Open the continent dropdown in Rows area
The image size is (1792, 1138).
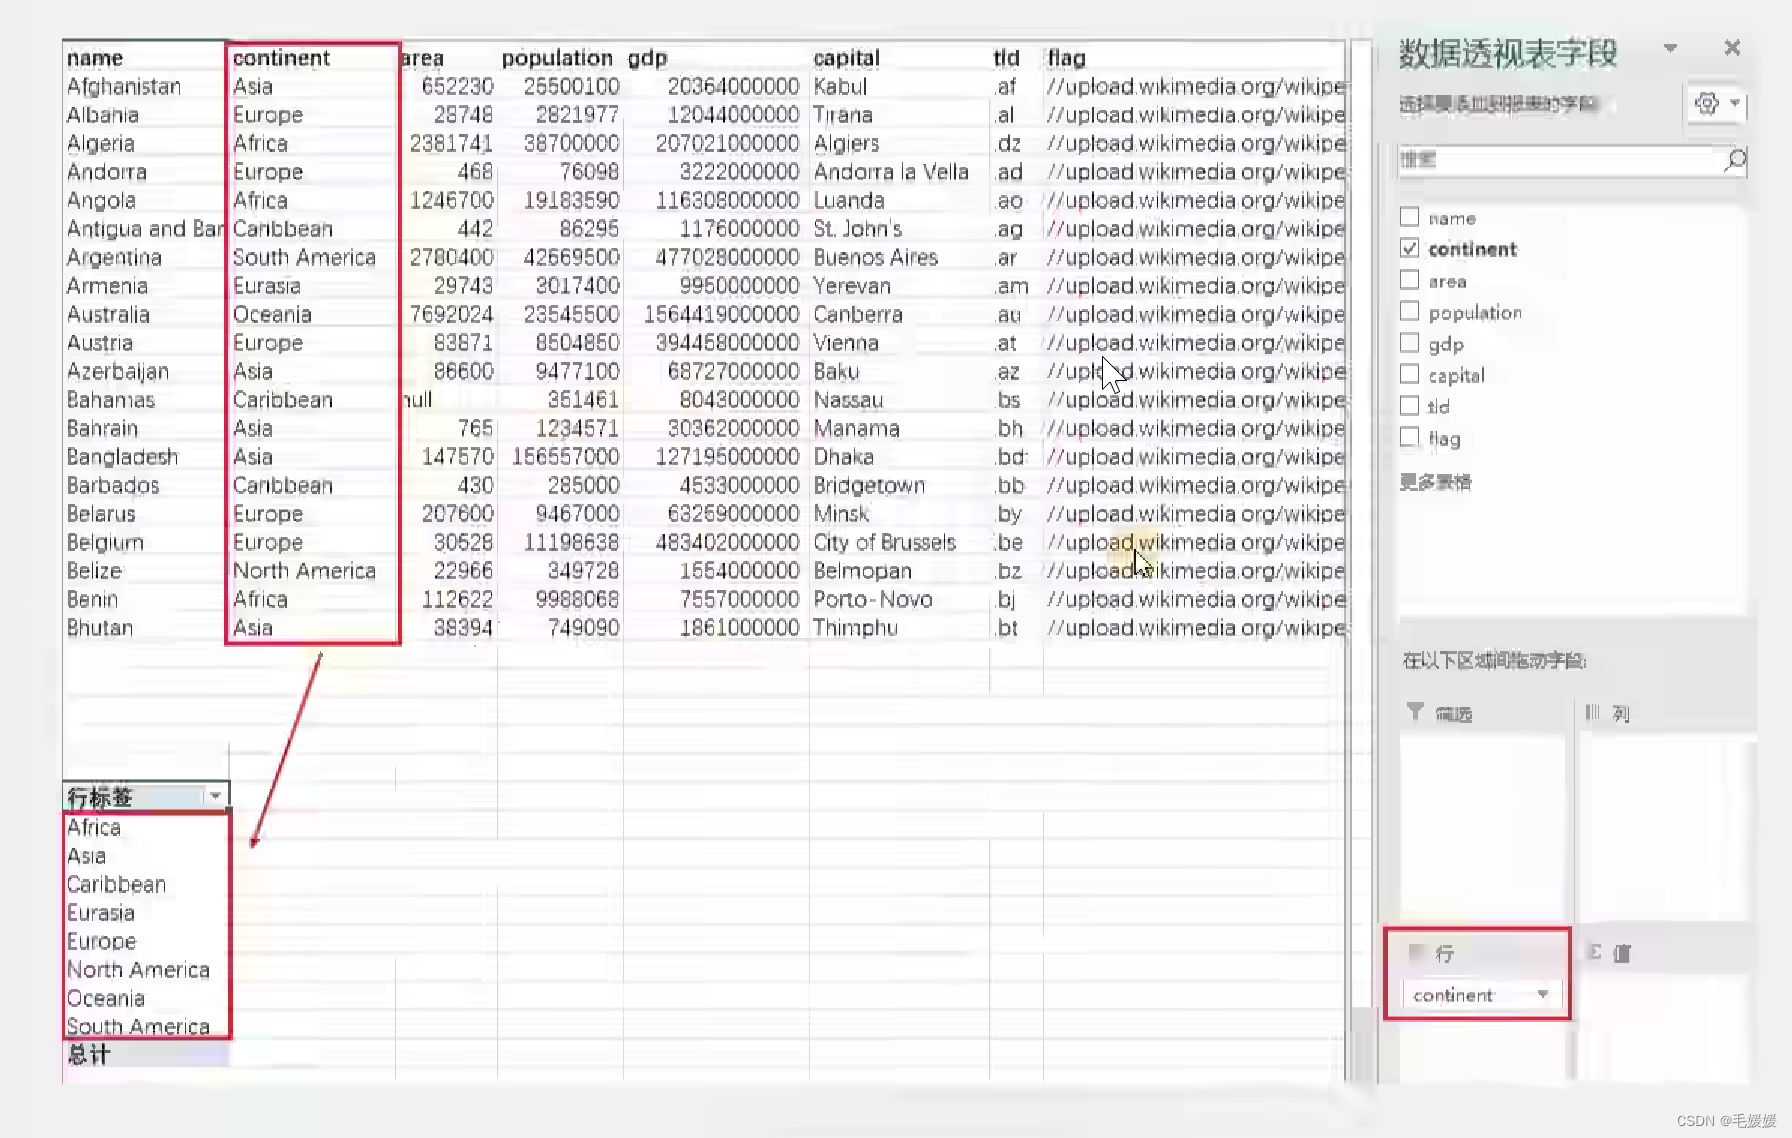[x=1543, y=995]
